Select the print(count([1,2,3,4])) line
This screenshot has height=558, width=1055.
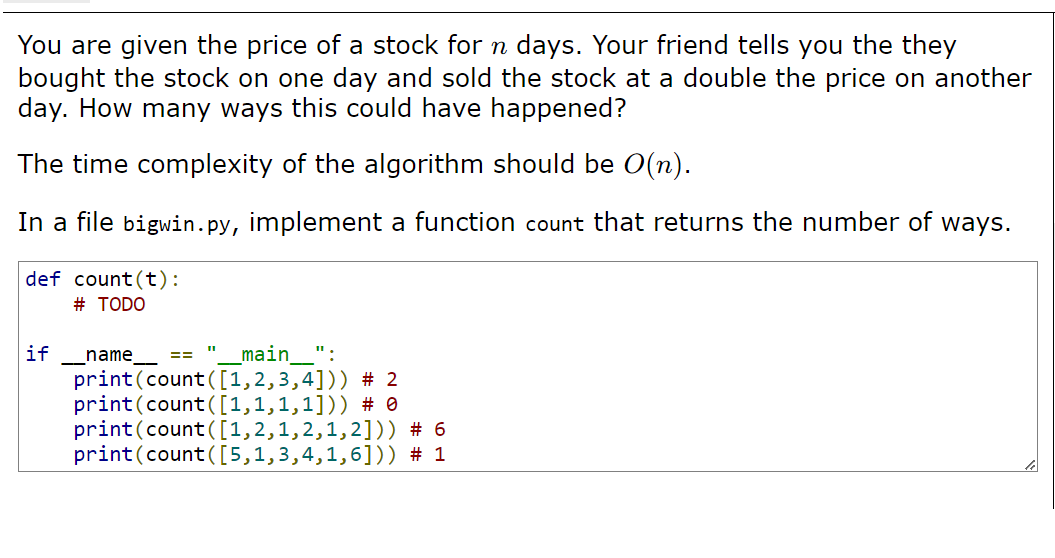tap(235, 380)
